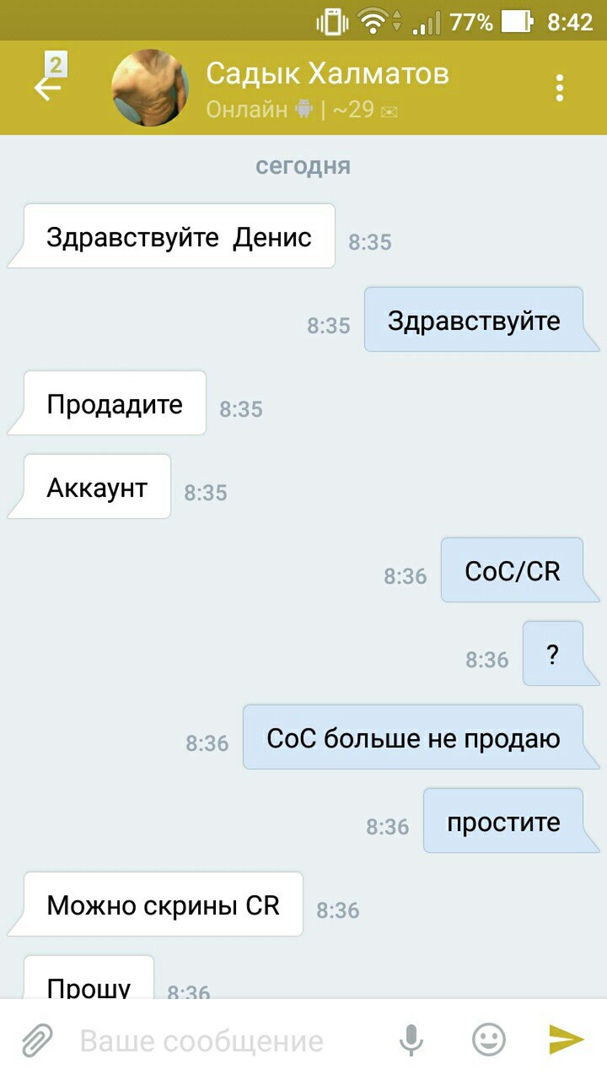The height and width of the screenshot is (1080, 607).
Task: Open contact name Садык Халматов
Action: 327,74
